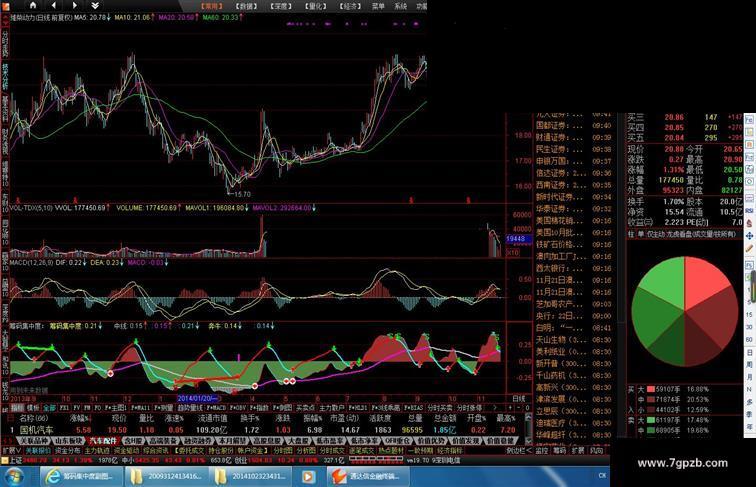Open the 2009312413416 folder taskbar item
This screenshot has height=487, width=756.
coord(165,476)
